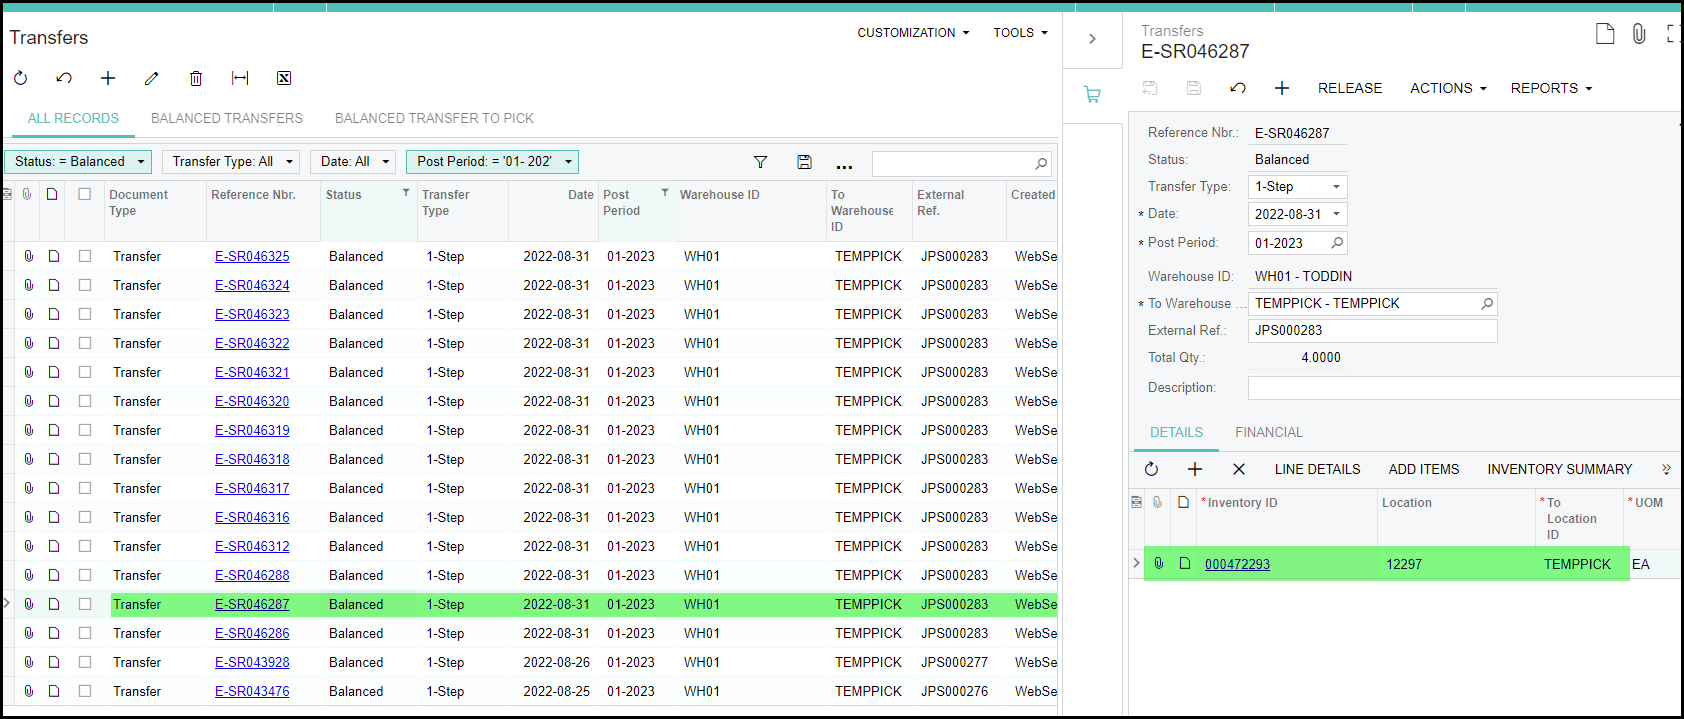Image resolution: width=1684 pixels, height=719 pixels.
Task: Open transfer link E-SR046320
Action: 252,401
